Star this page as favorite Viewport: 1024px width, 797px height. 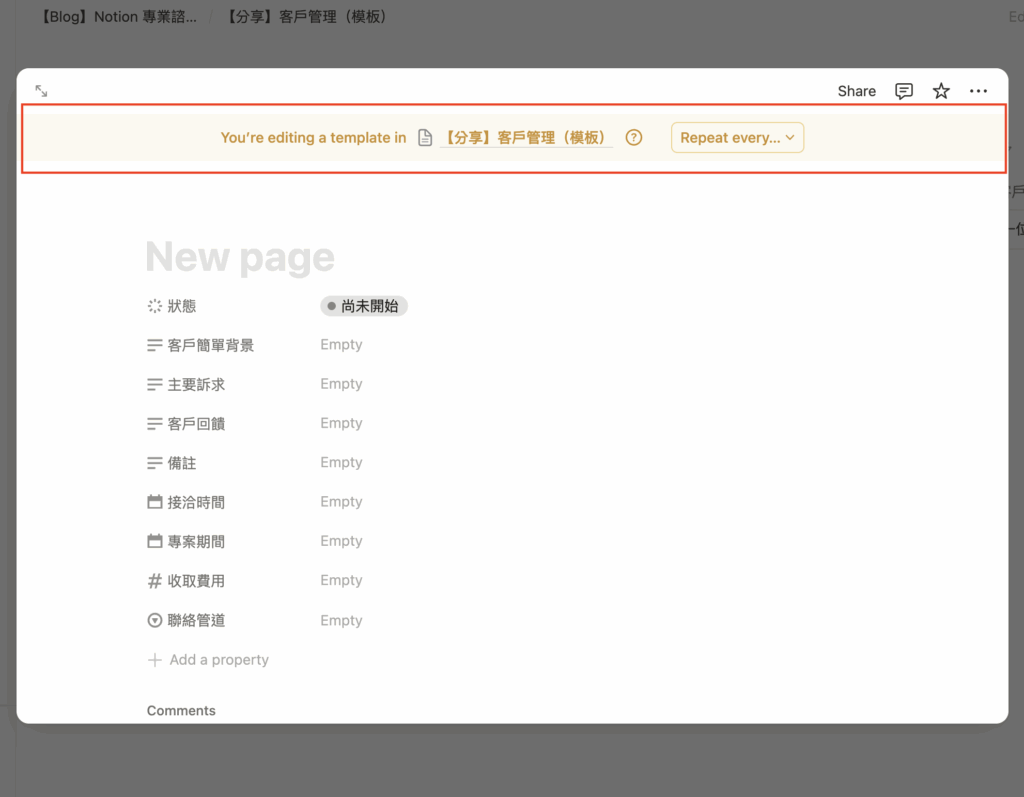[941, 91]
